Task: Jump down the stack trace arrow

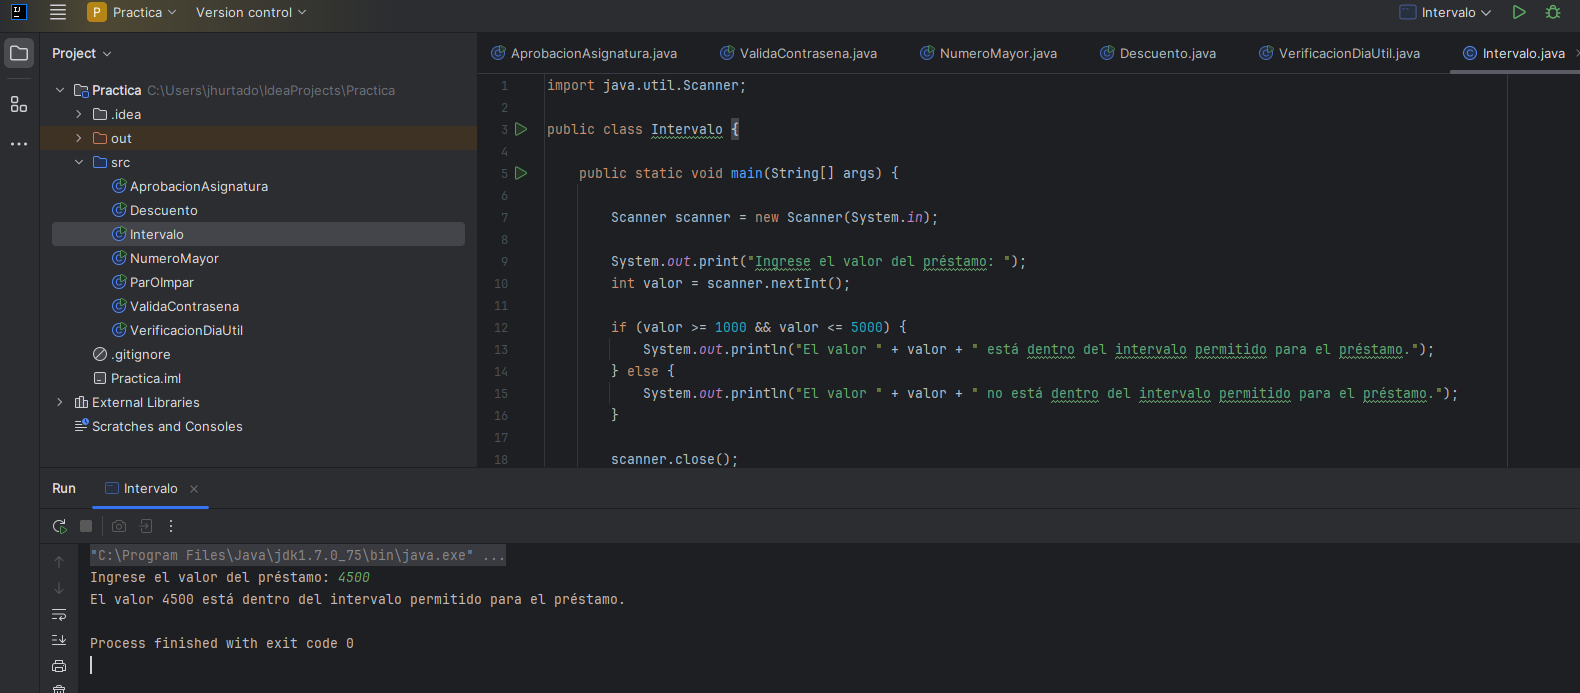Action: pos(59,588)
